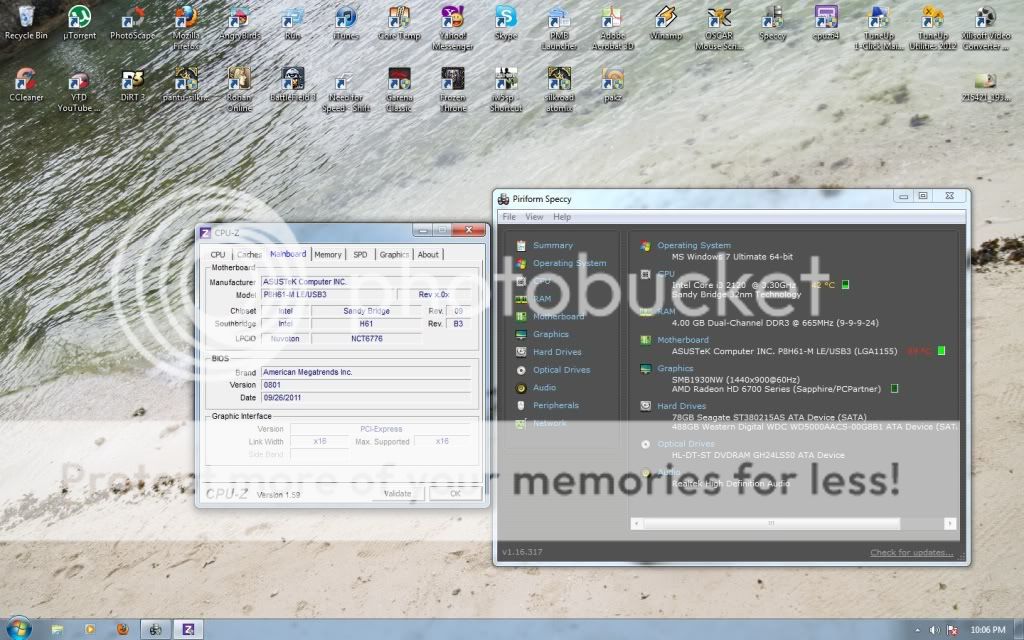Switch to Caches tab in CPU-Z

tap(249, 255)
